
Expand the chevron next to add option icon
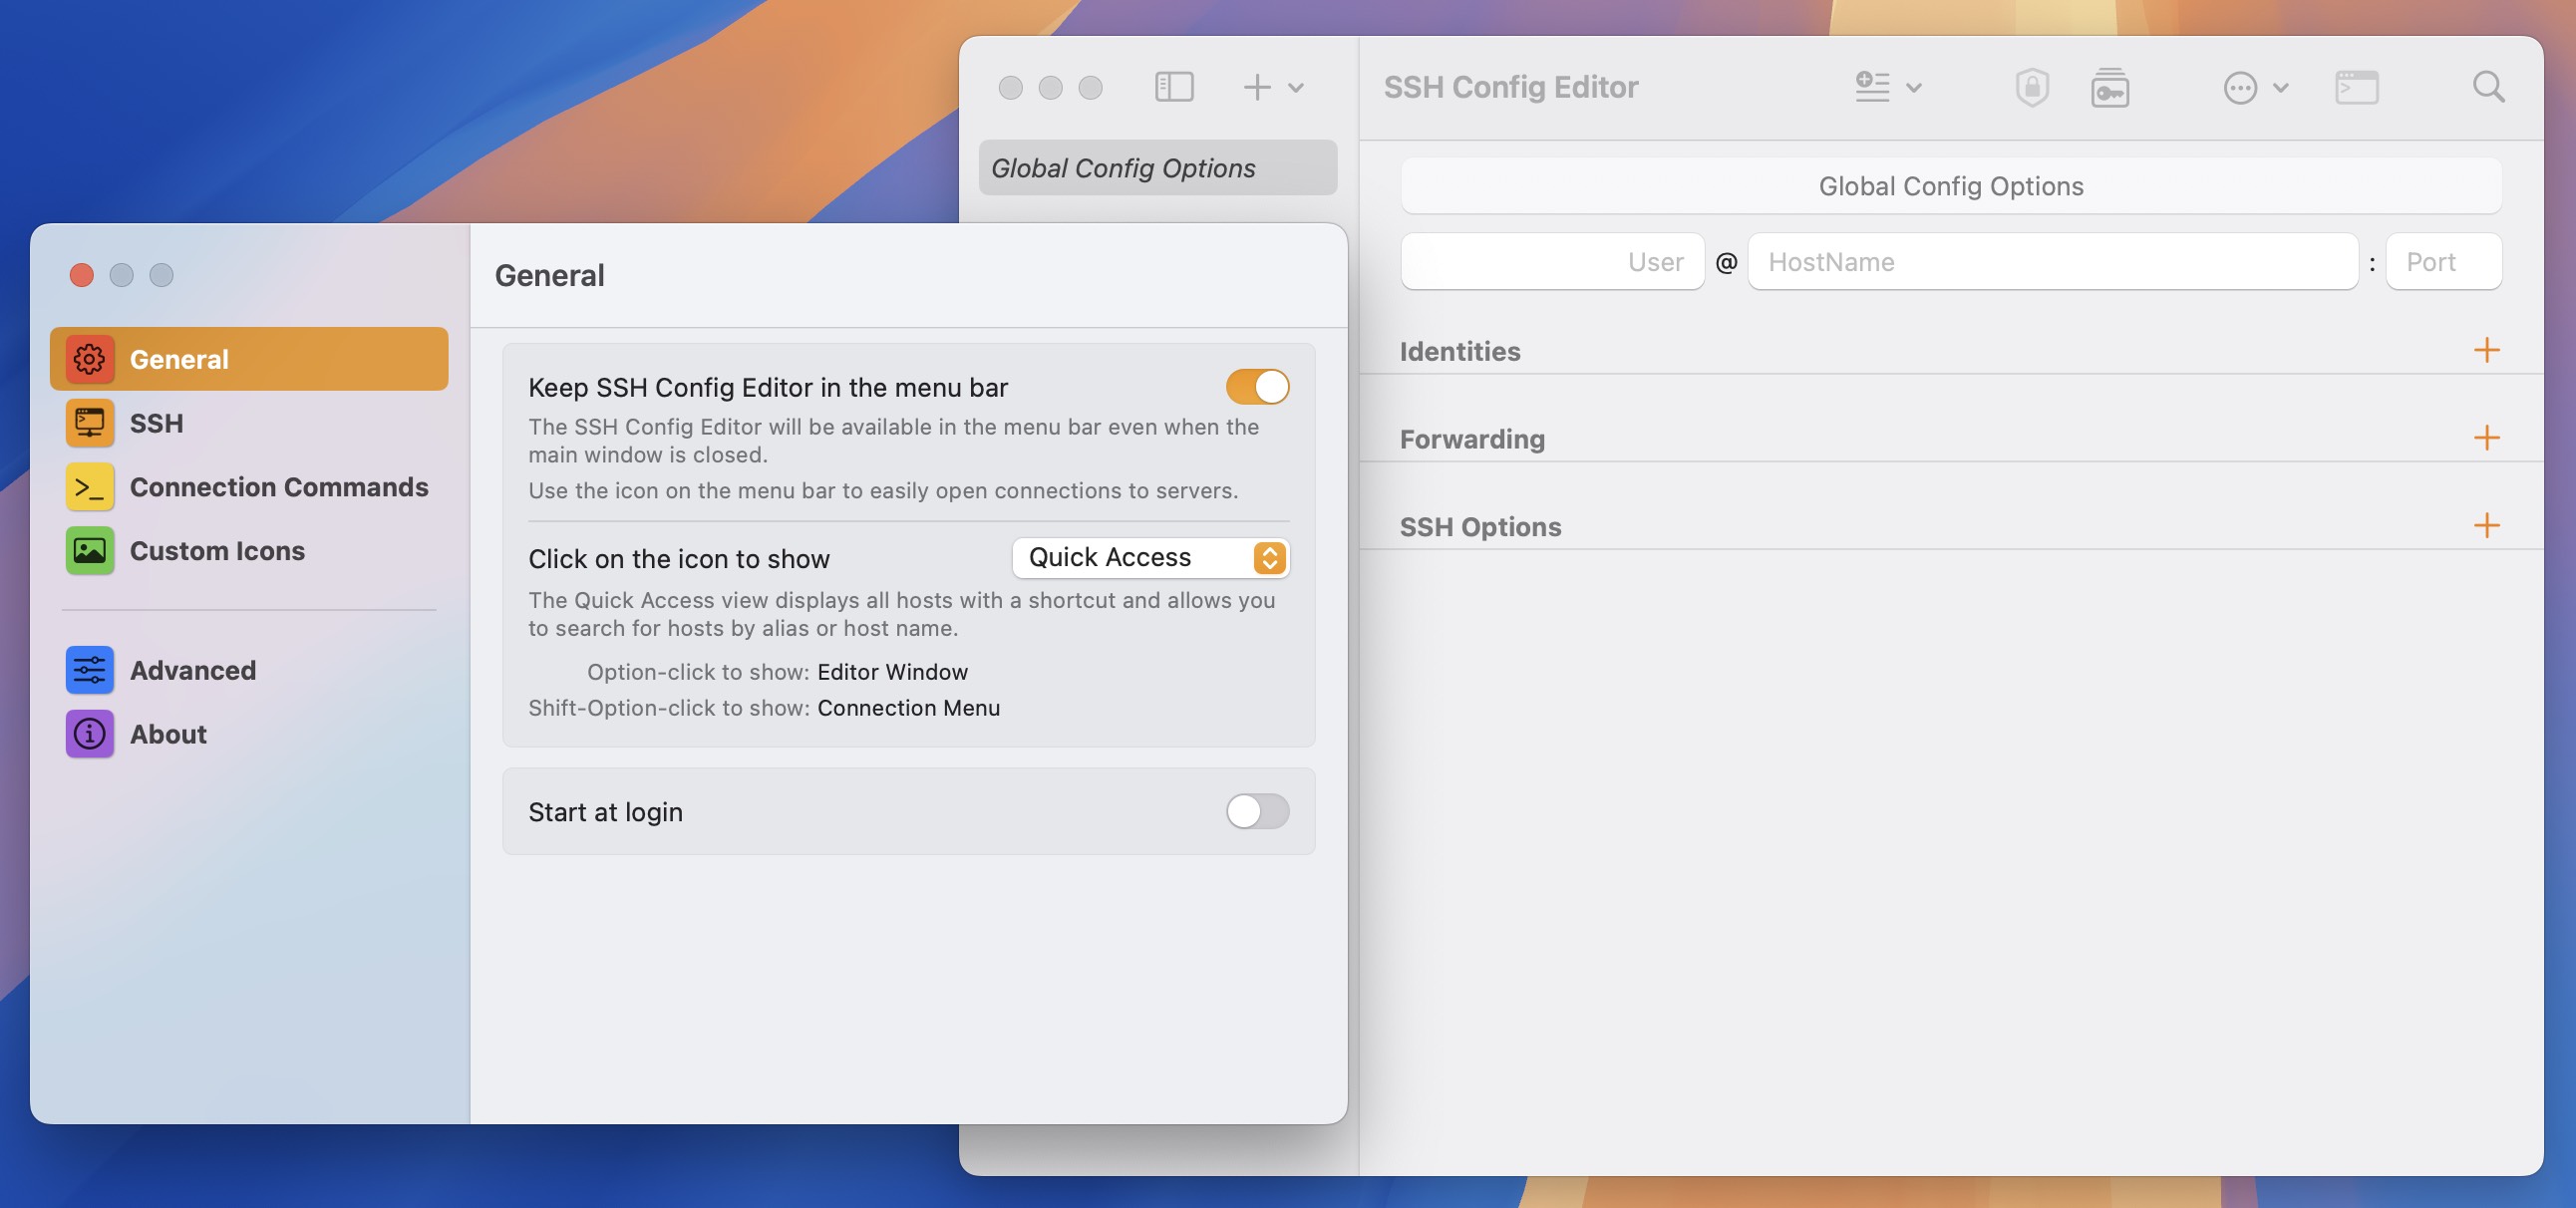point(1914,88)
